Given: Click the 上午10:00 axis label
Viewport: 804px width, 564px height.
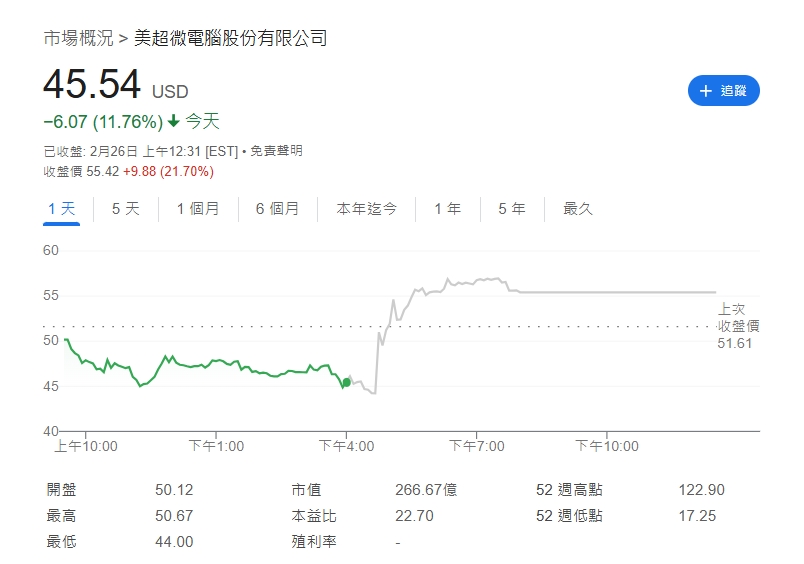Looking at the screenshot, I should pyautogui.click(x=86, y=446).
